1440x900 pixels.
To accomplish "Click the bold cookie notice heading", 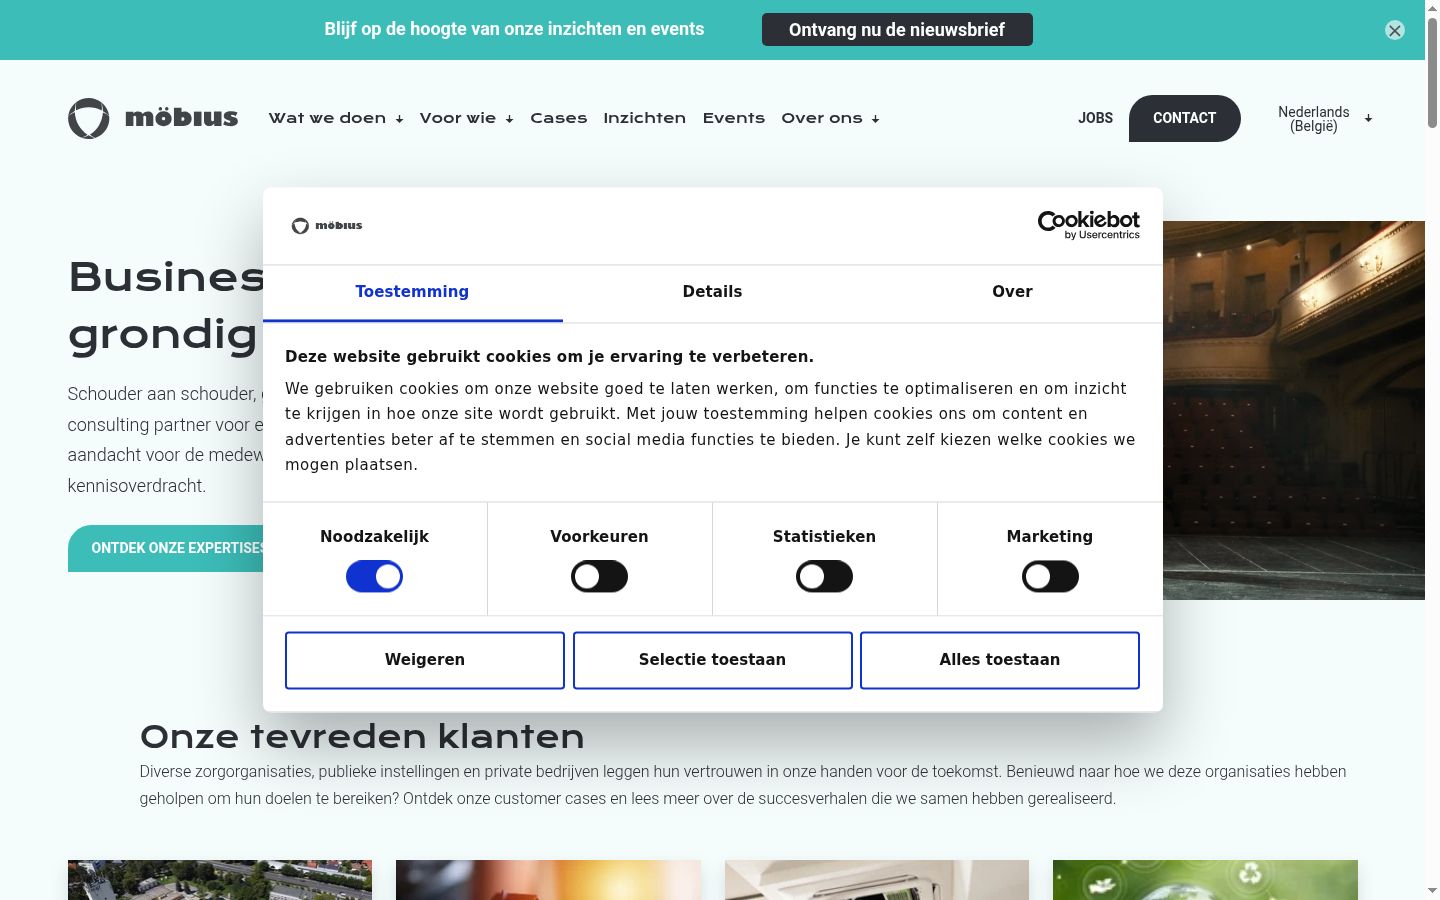I will pyautogui.click(x=549, y=357).
